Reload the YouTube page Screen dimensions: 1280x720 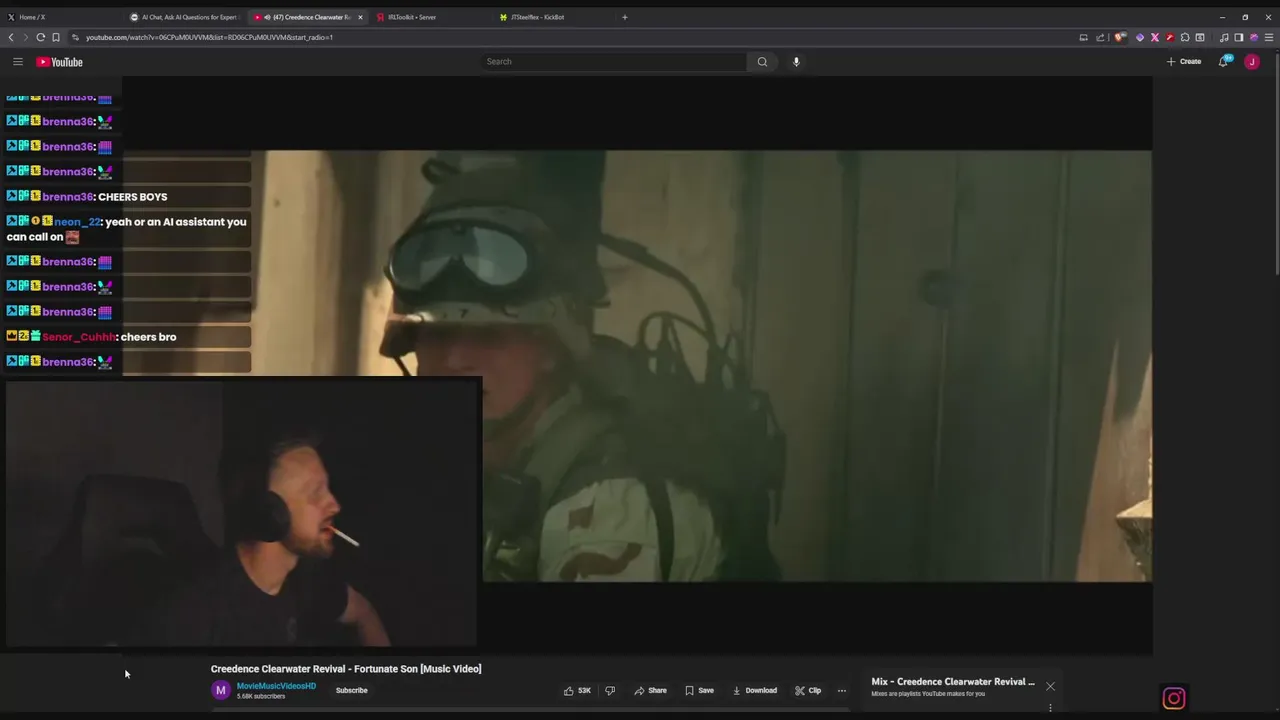(40, 37)
